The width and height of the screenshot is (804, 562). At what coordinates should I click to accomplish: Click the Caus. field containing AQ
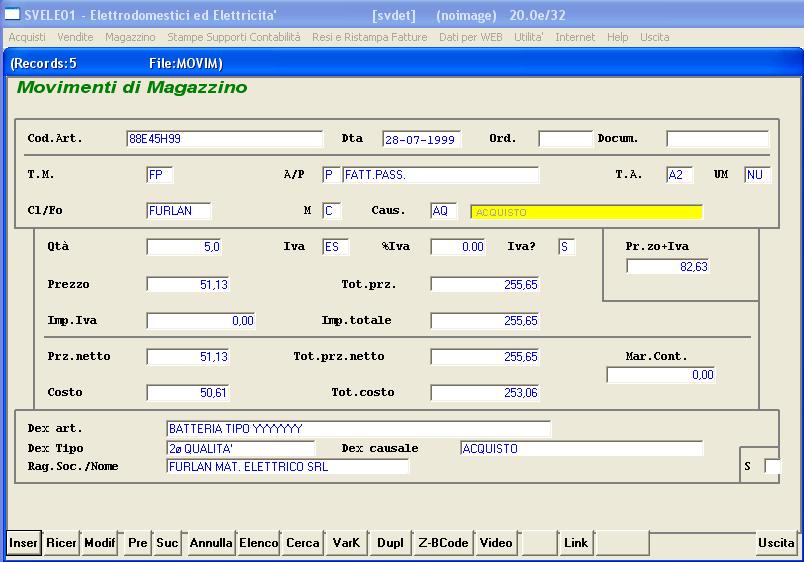point(444,211)
